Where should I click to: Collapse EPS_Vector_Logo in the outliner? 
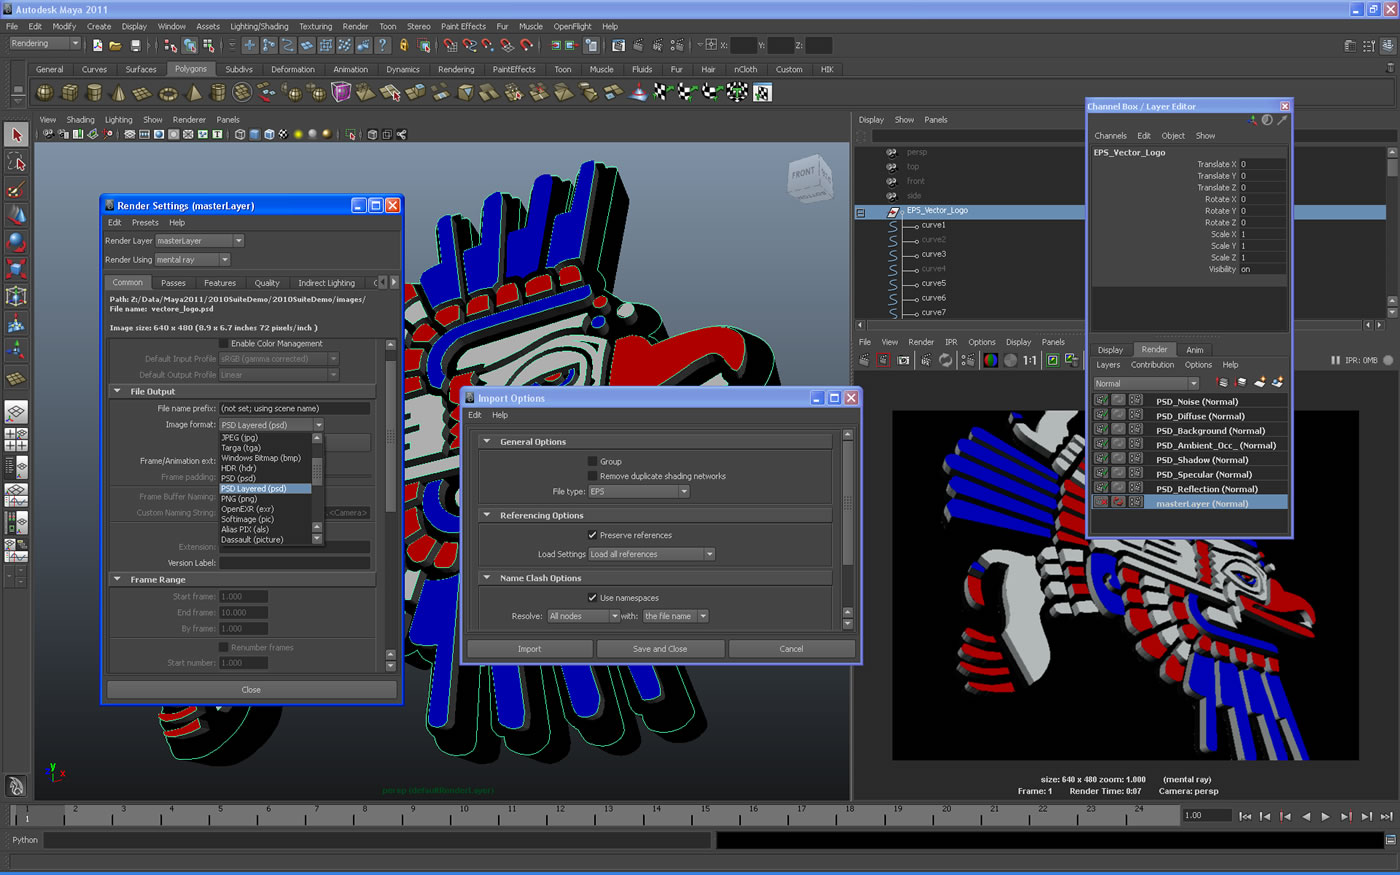[x=860, y=212]
